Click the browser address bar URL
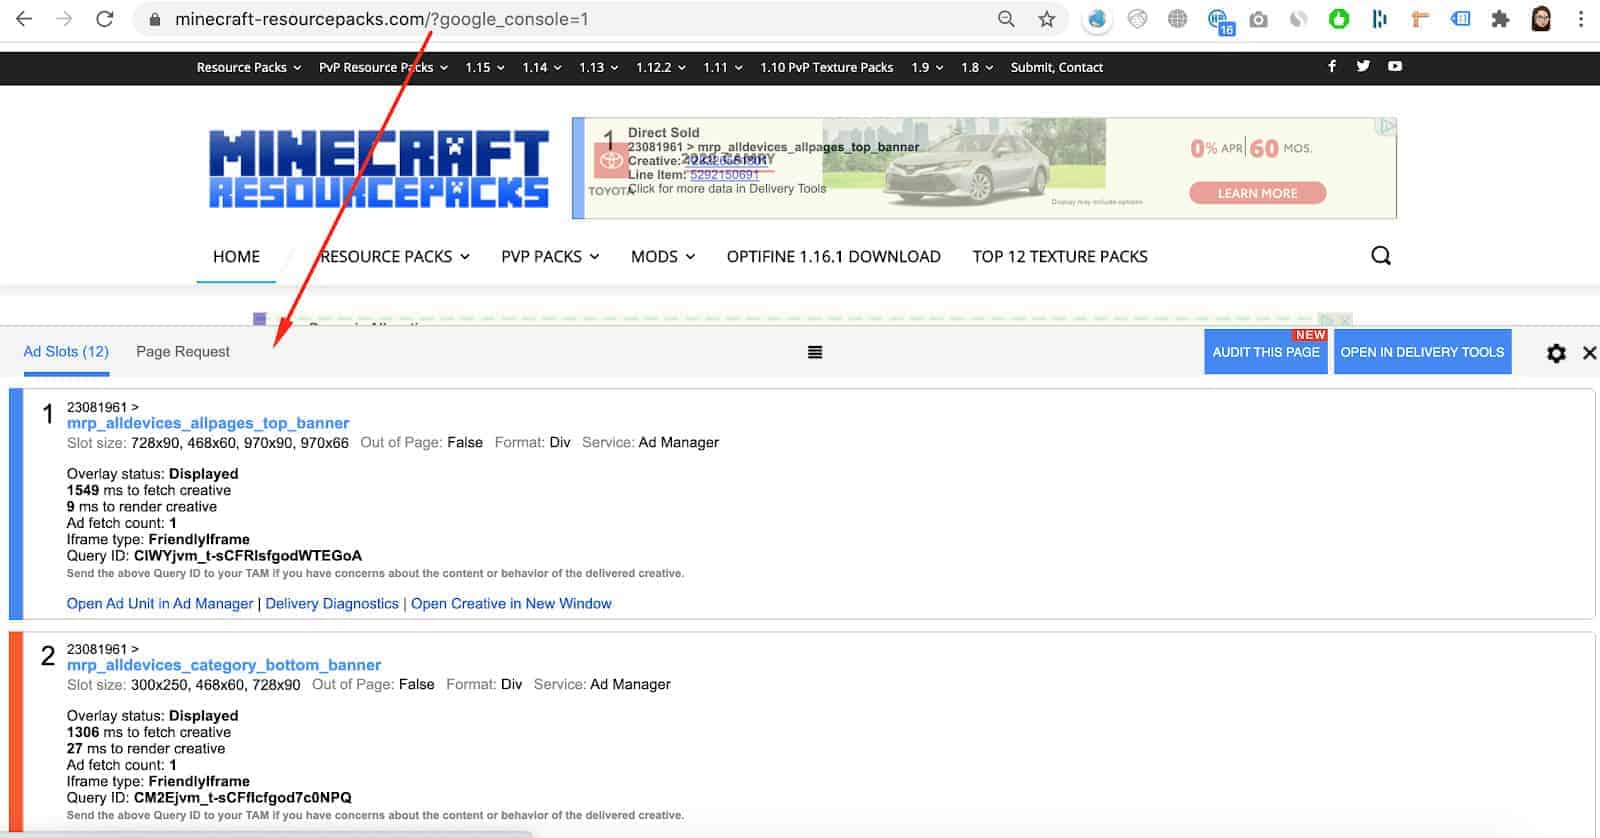The image size is (1600, 838). coord(382,19)
